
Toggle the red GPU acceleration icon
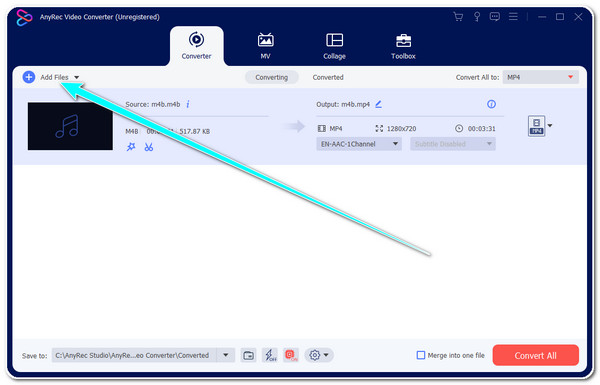[291, 355]
